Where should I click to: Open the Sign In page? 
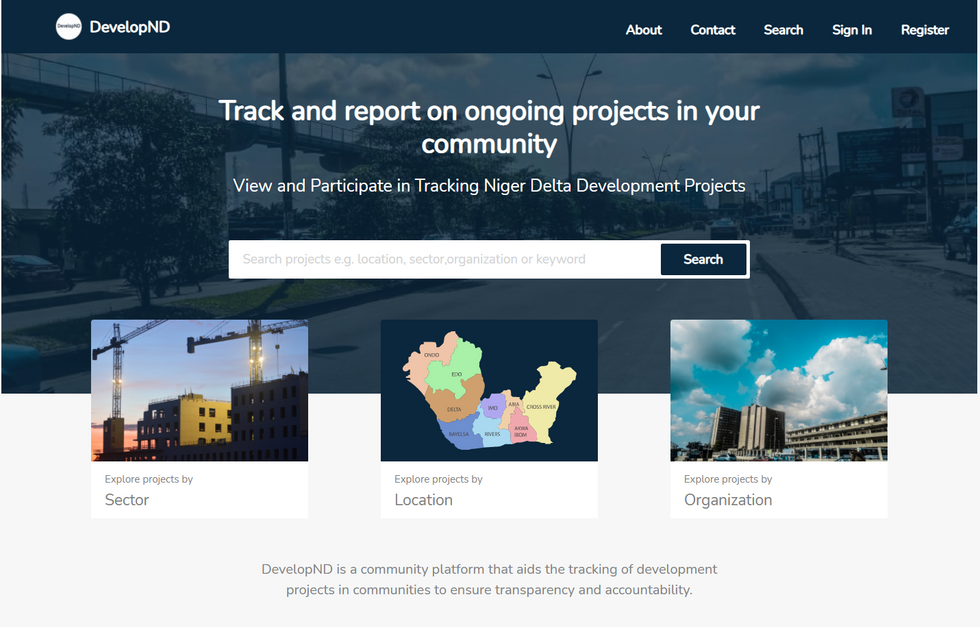(x=852, y=30)
